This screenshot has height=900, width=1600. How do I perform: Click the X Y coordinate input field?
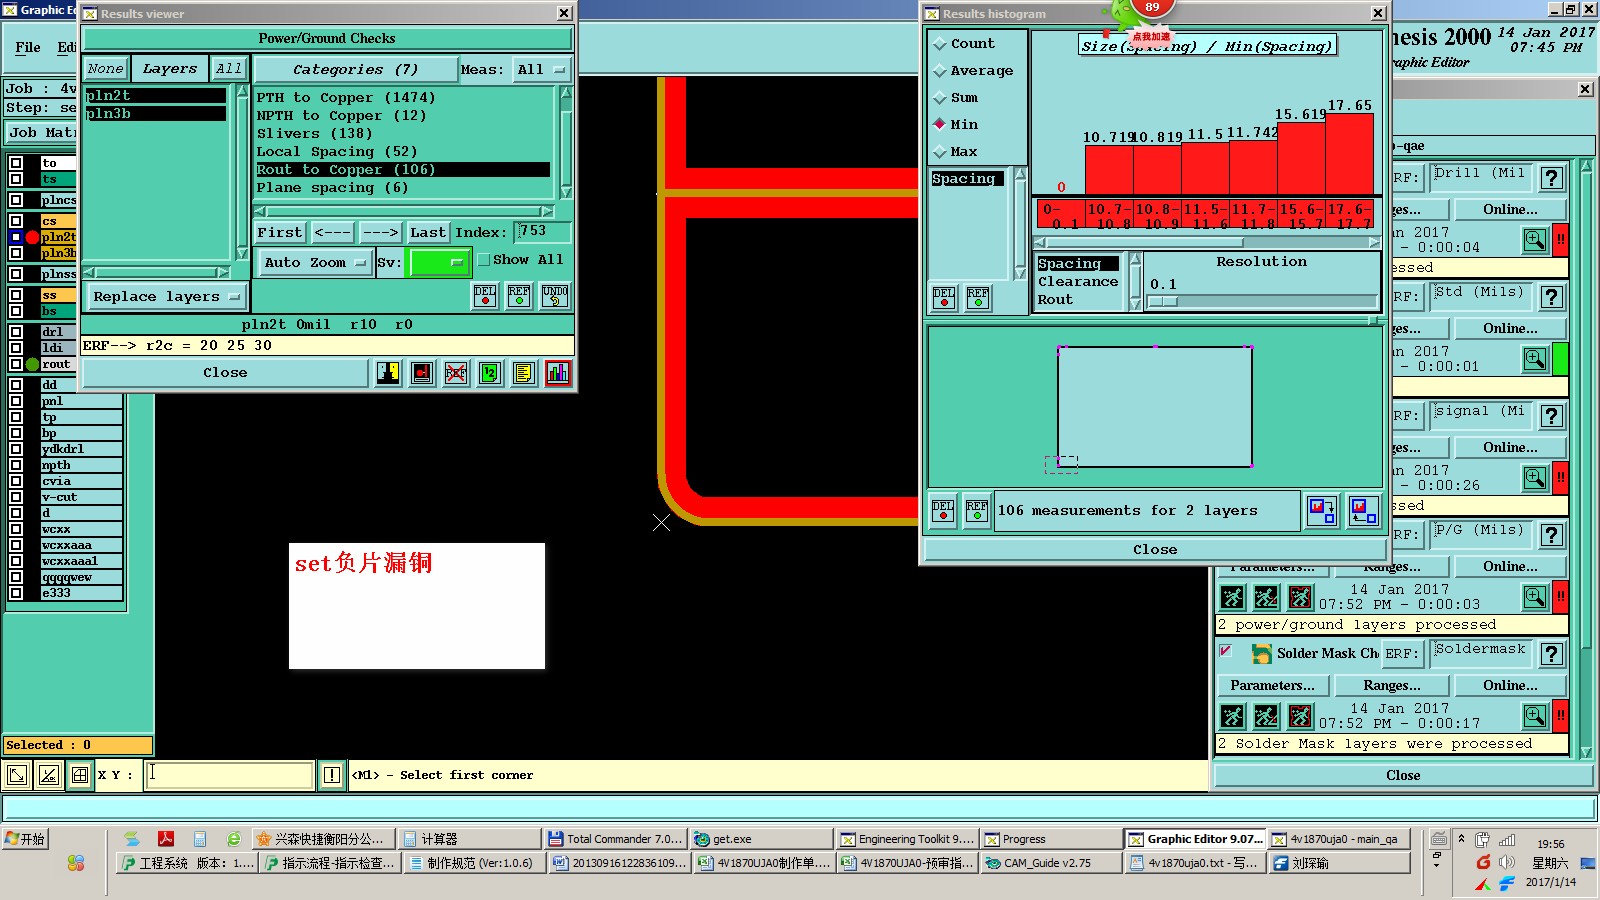click(229, 775)
